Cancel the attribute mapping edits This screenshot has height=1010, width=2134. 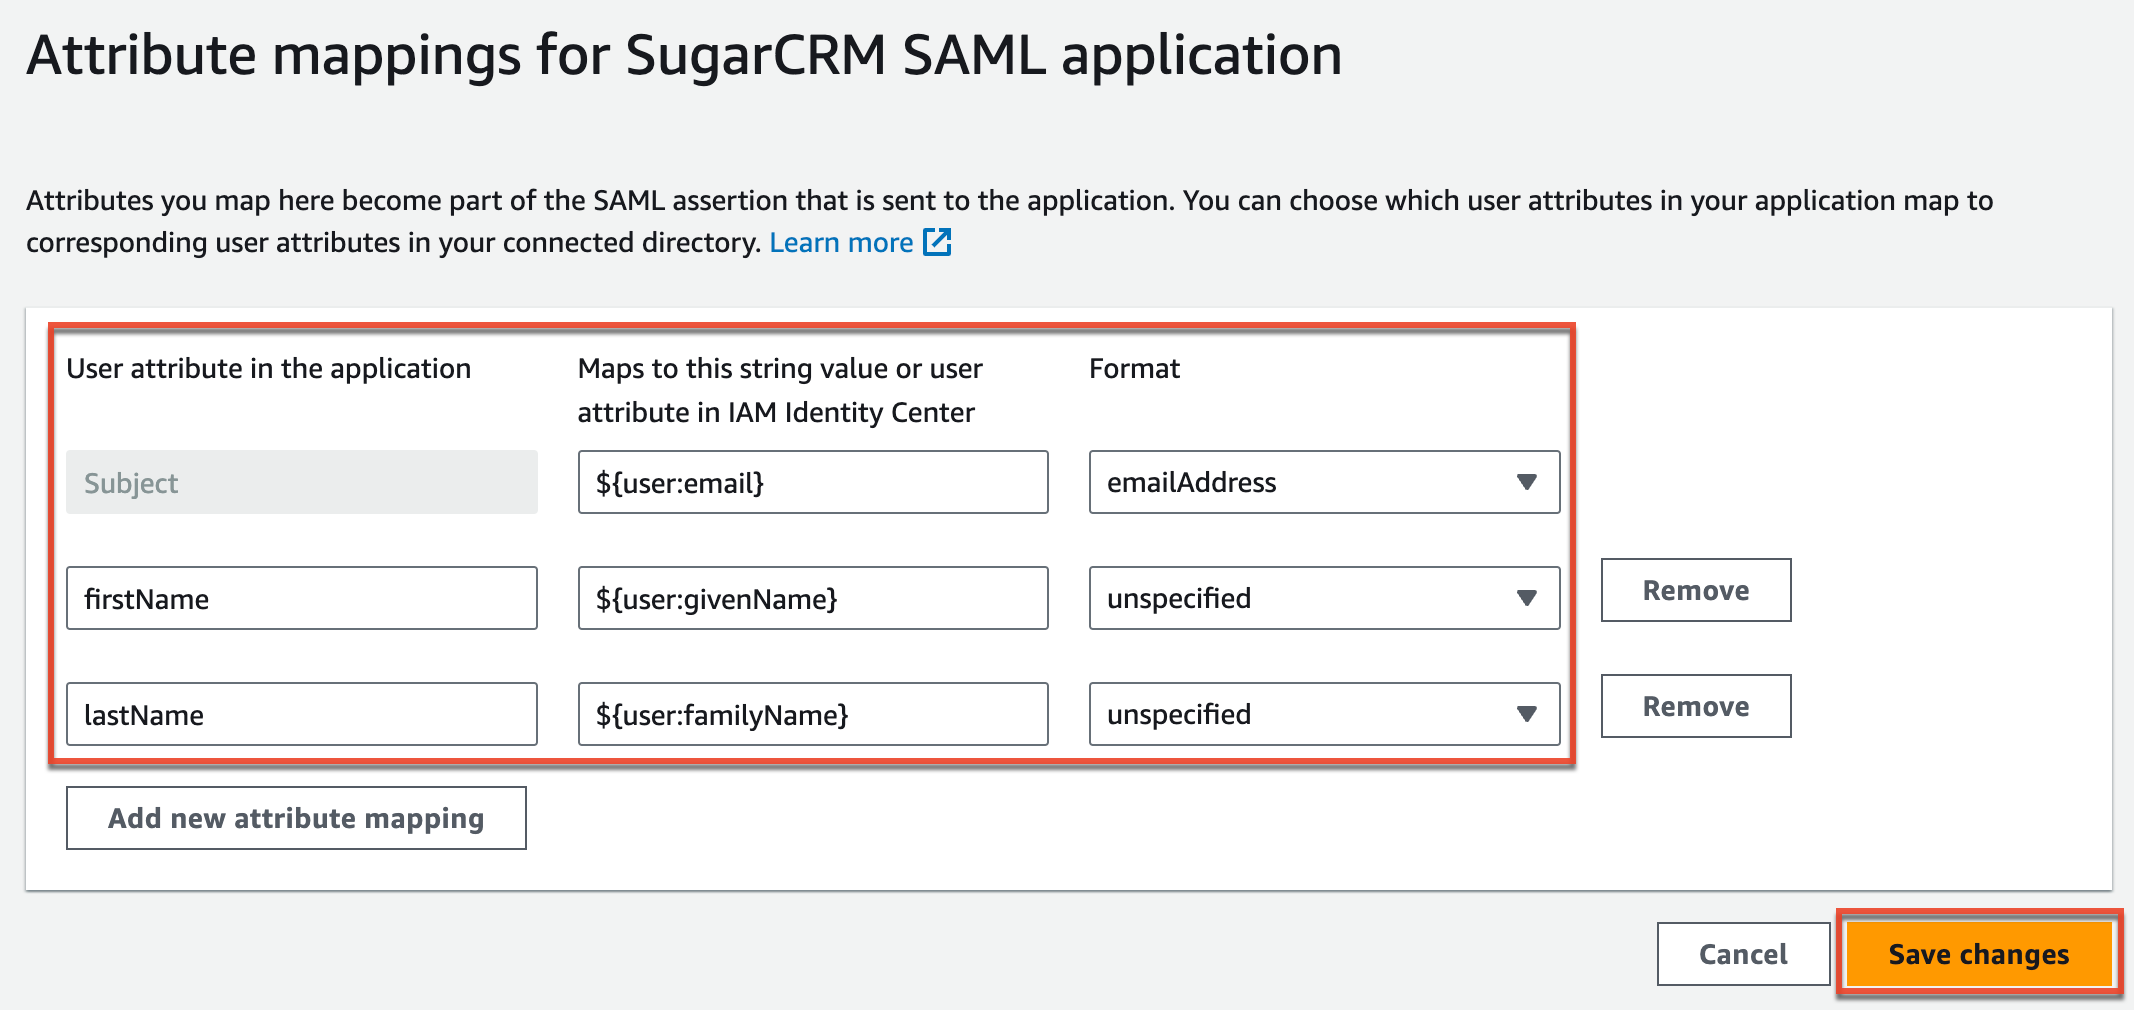click(x=1743, y=953)
